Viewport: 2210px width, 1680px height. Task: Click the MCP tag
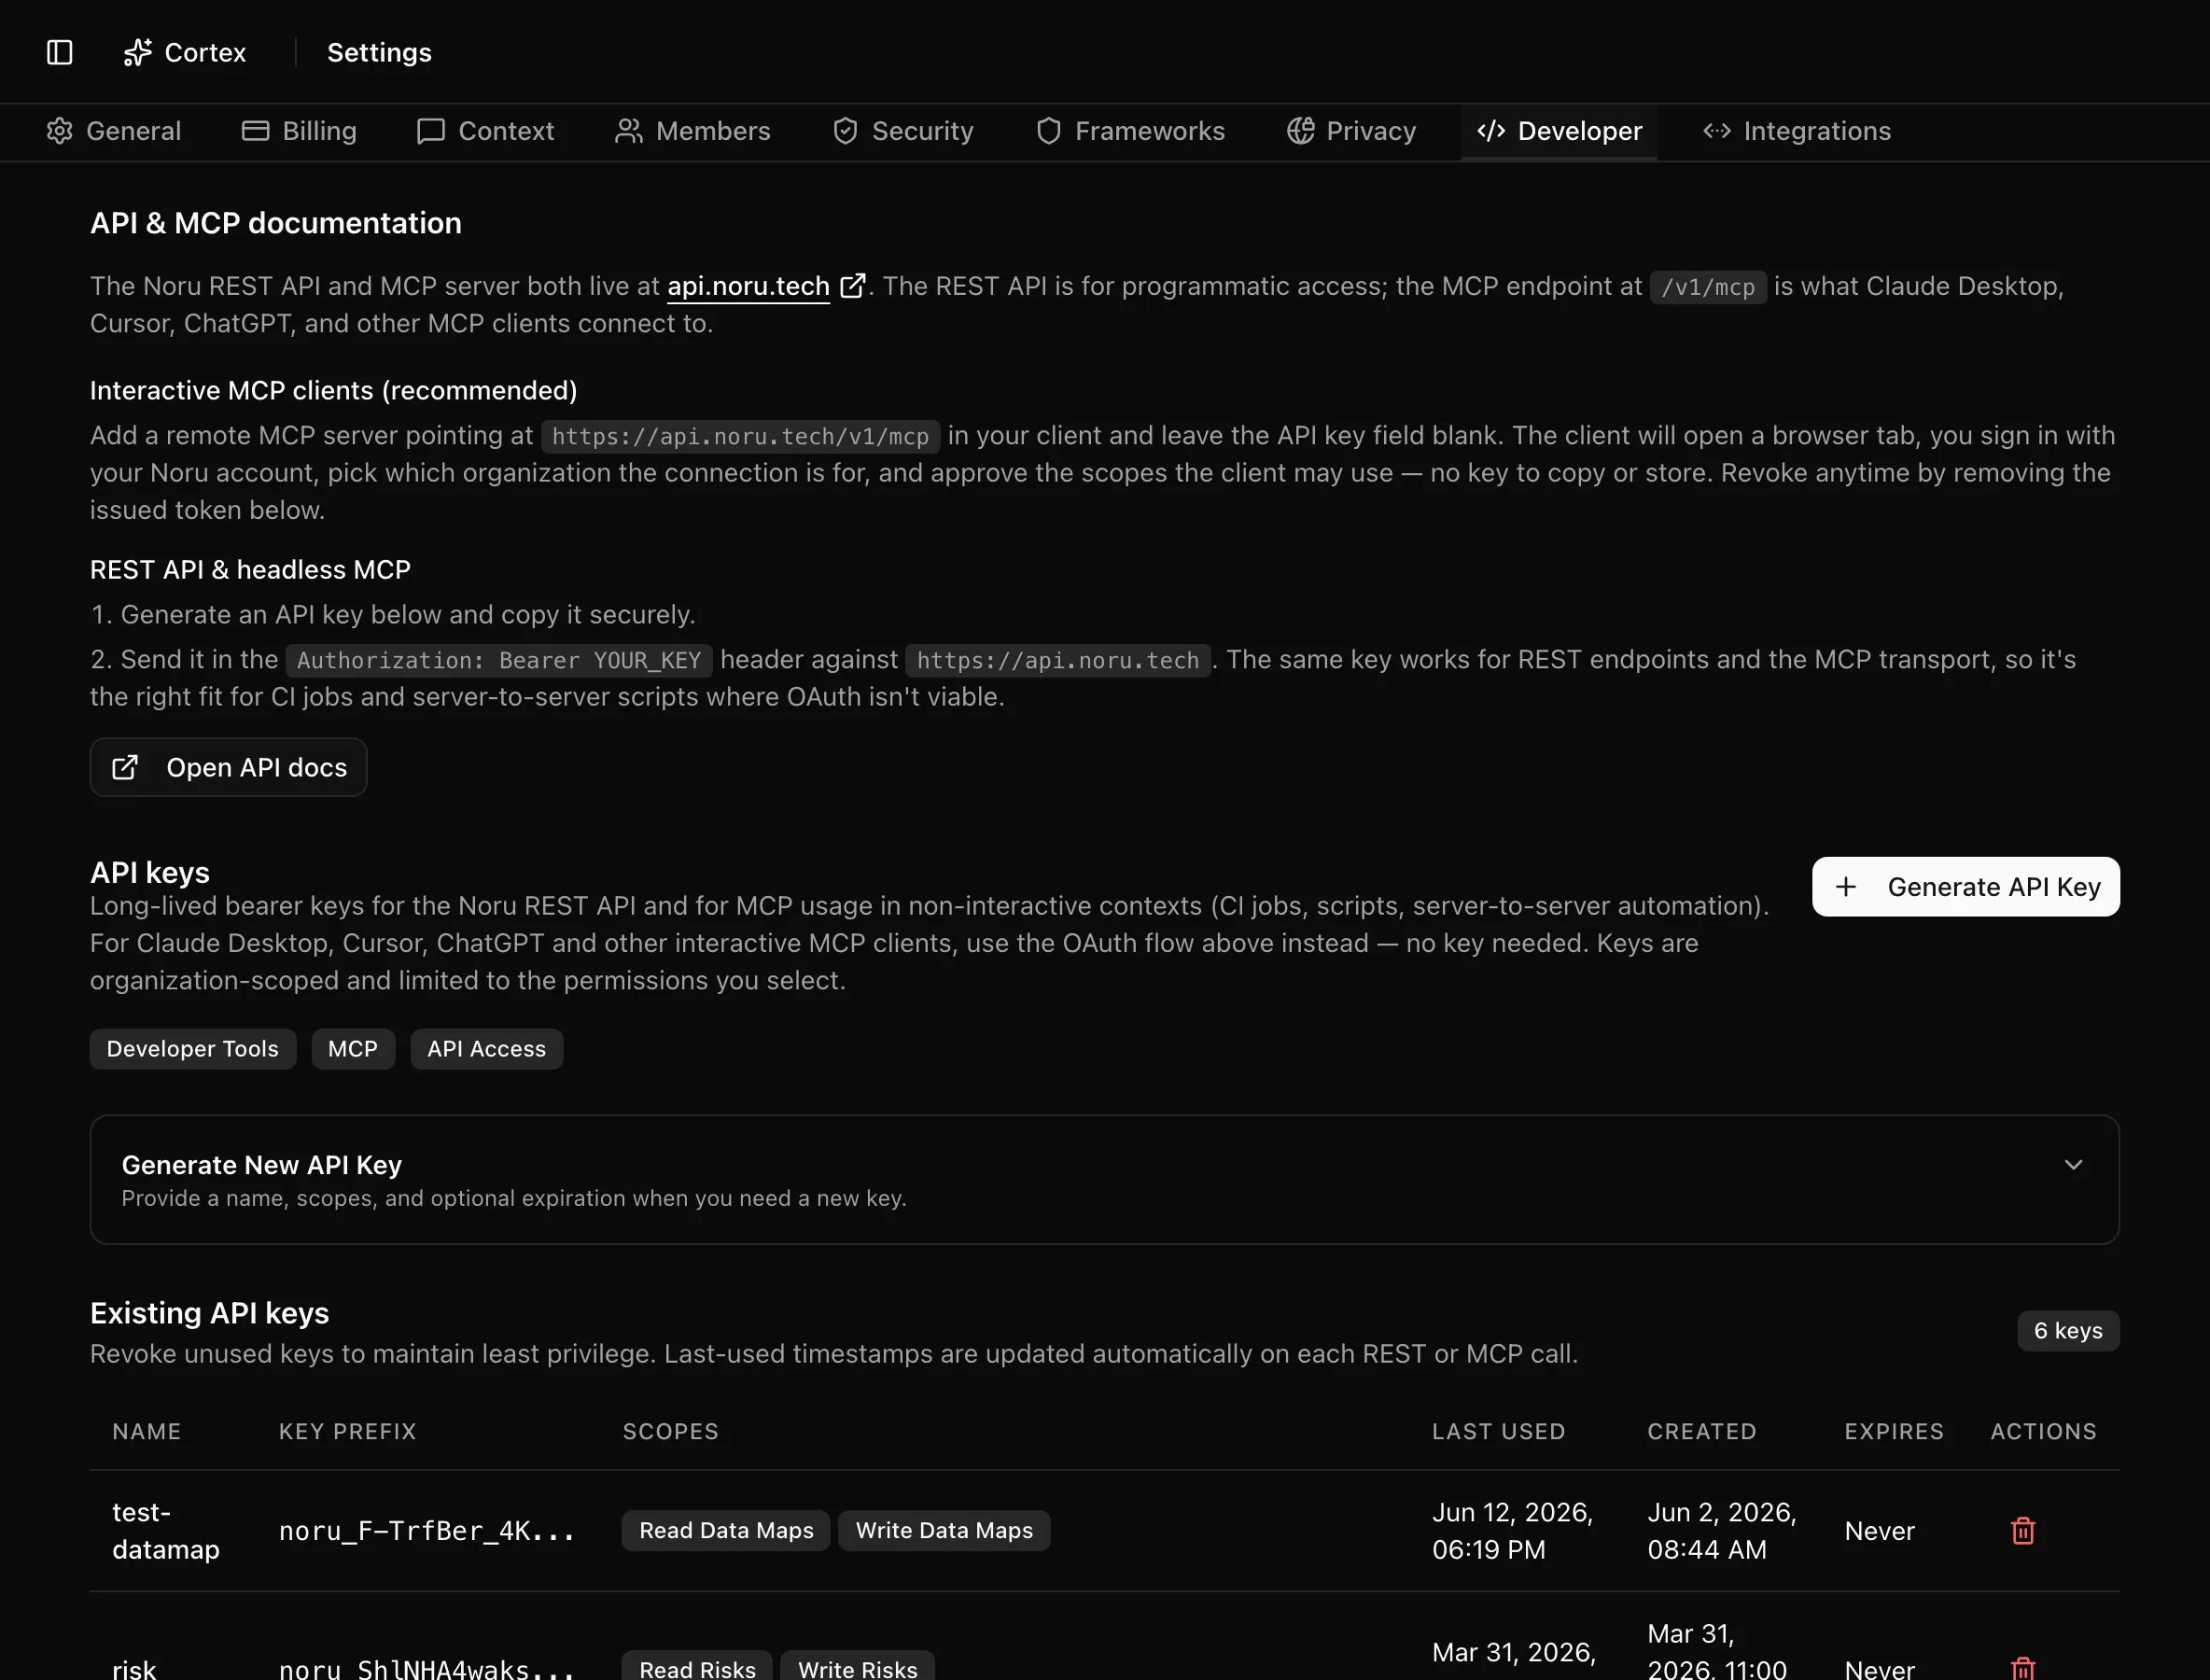[x=353, y=1049]
